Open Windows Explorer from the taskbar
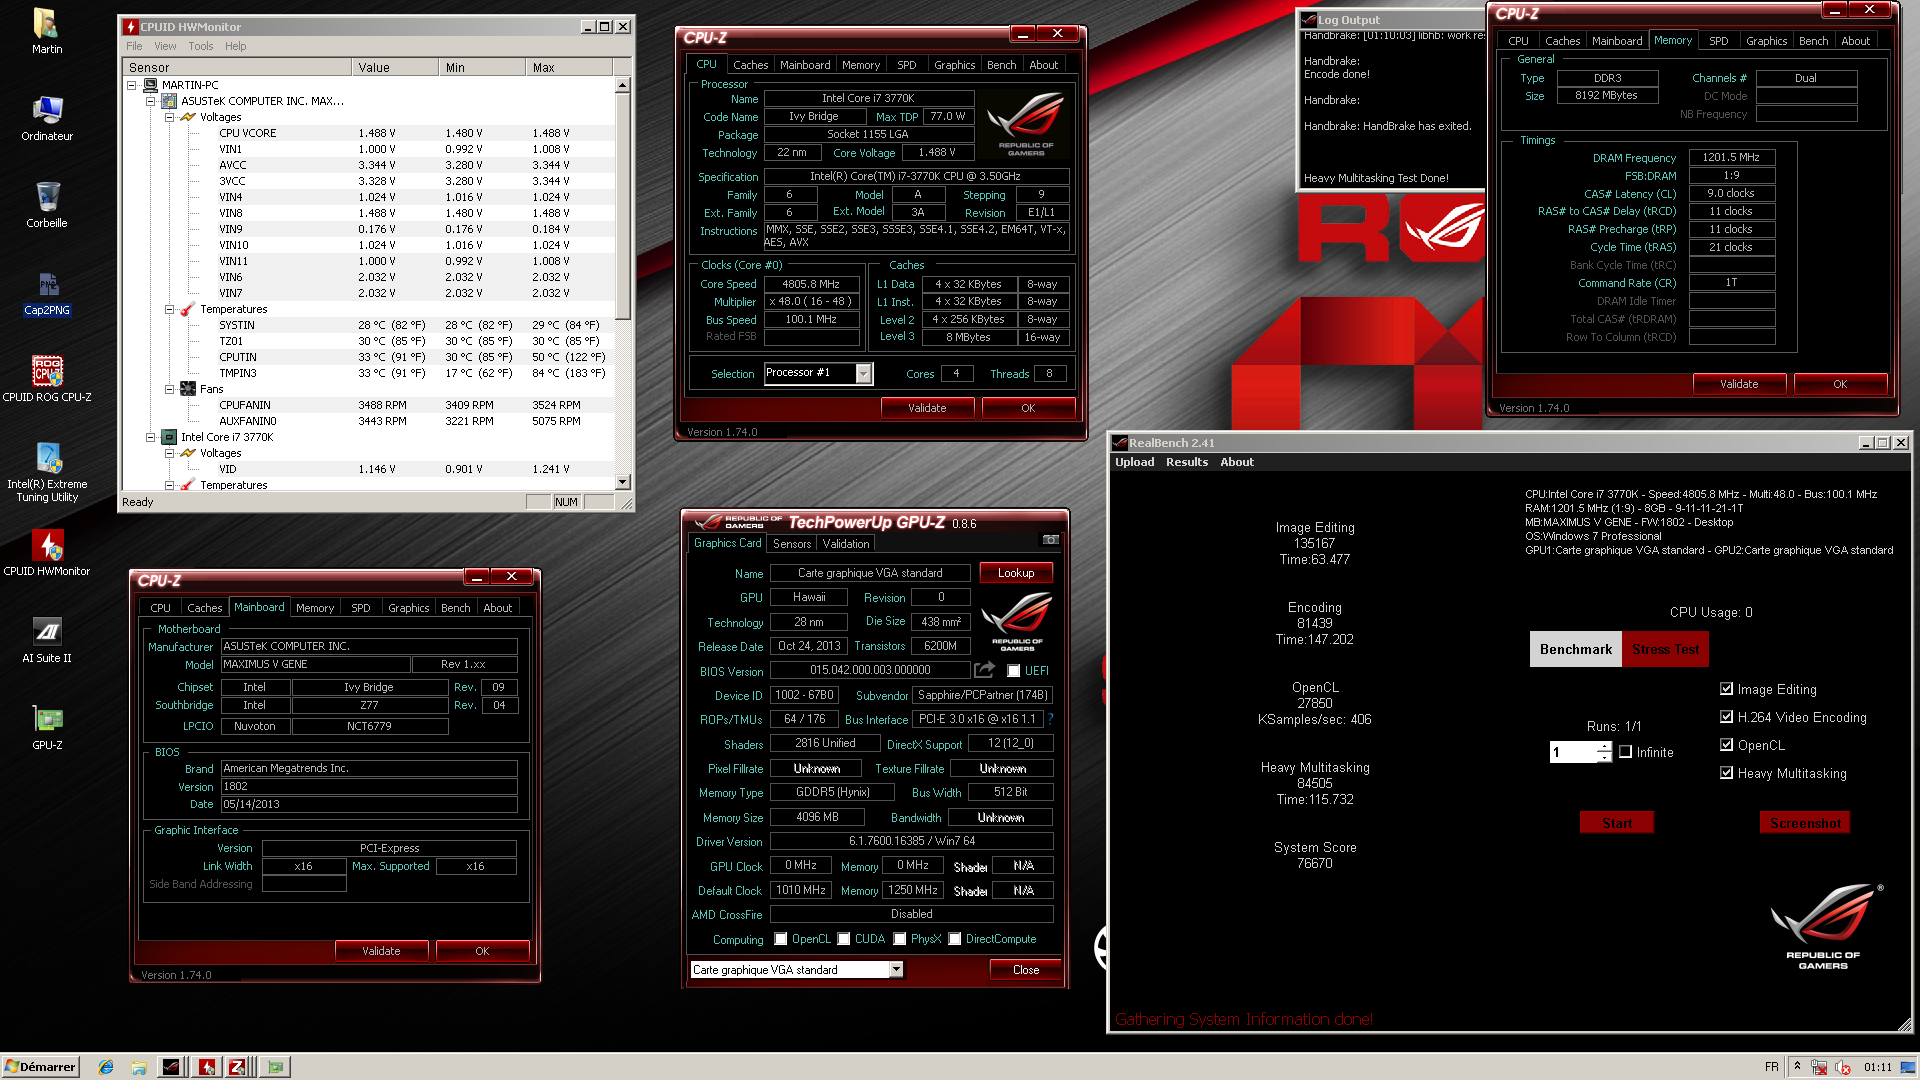1920x1080 pixels. tap(139, 1067)
